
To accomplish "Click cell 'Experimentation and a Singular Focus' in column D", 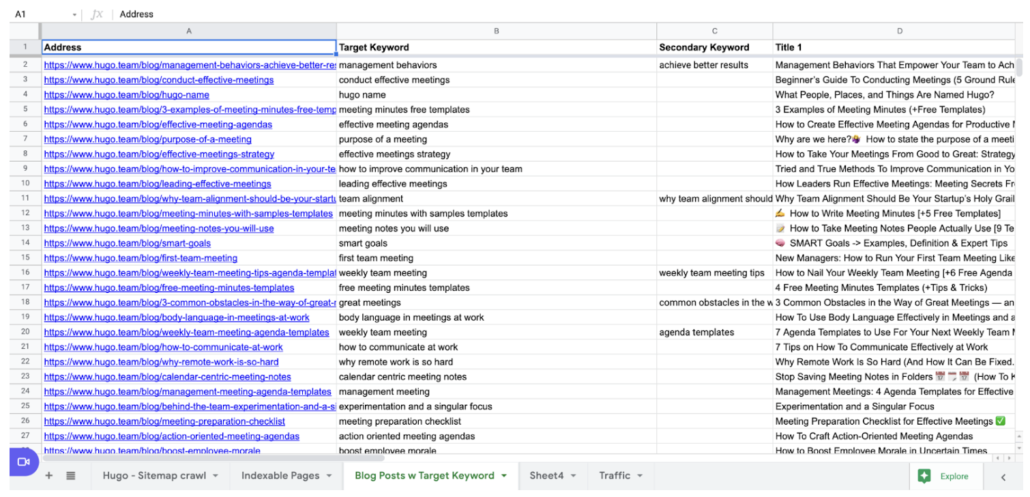I will (895, 406).
